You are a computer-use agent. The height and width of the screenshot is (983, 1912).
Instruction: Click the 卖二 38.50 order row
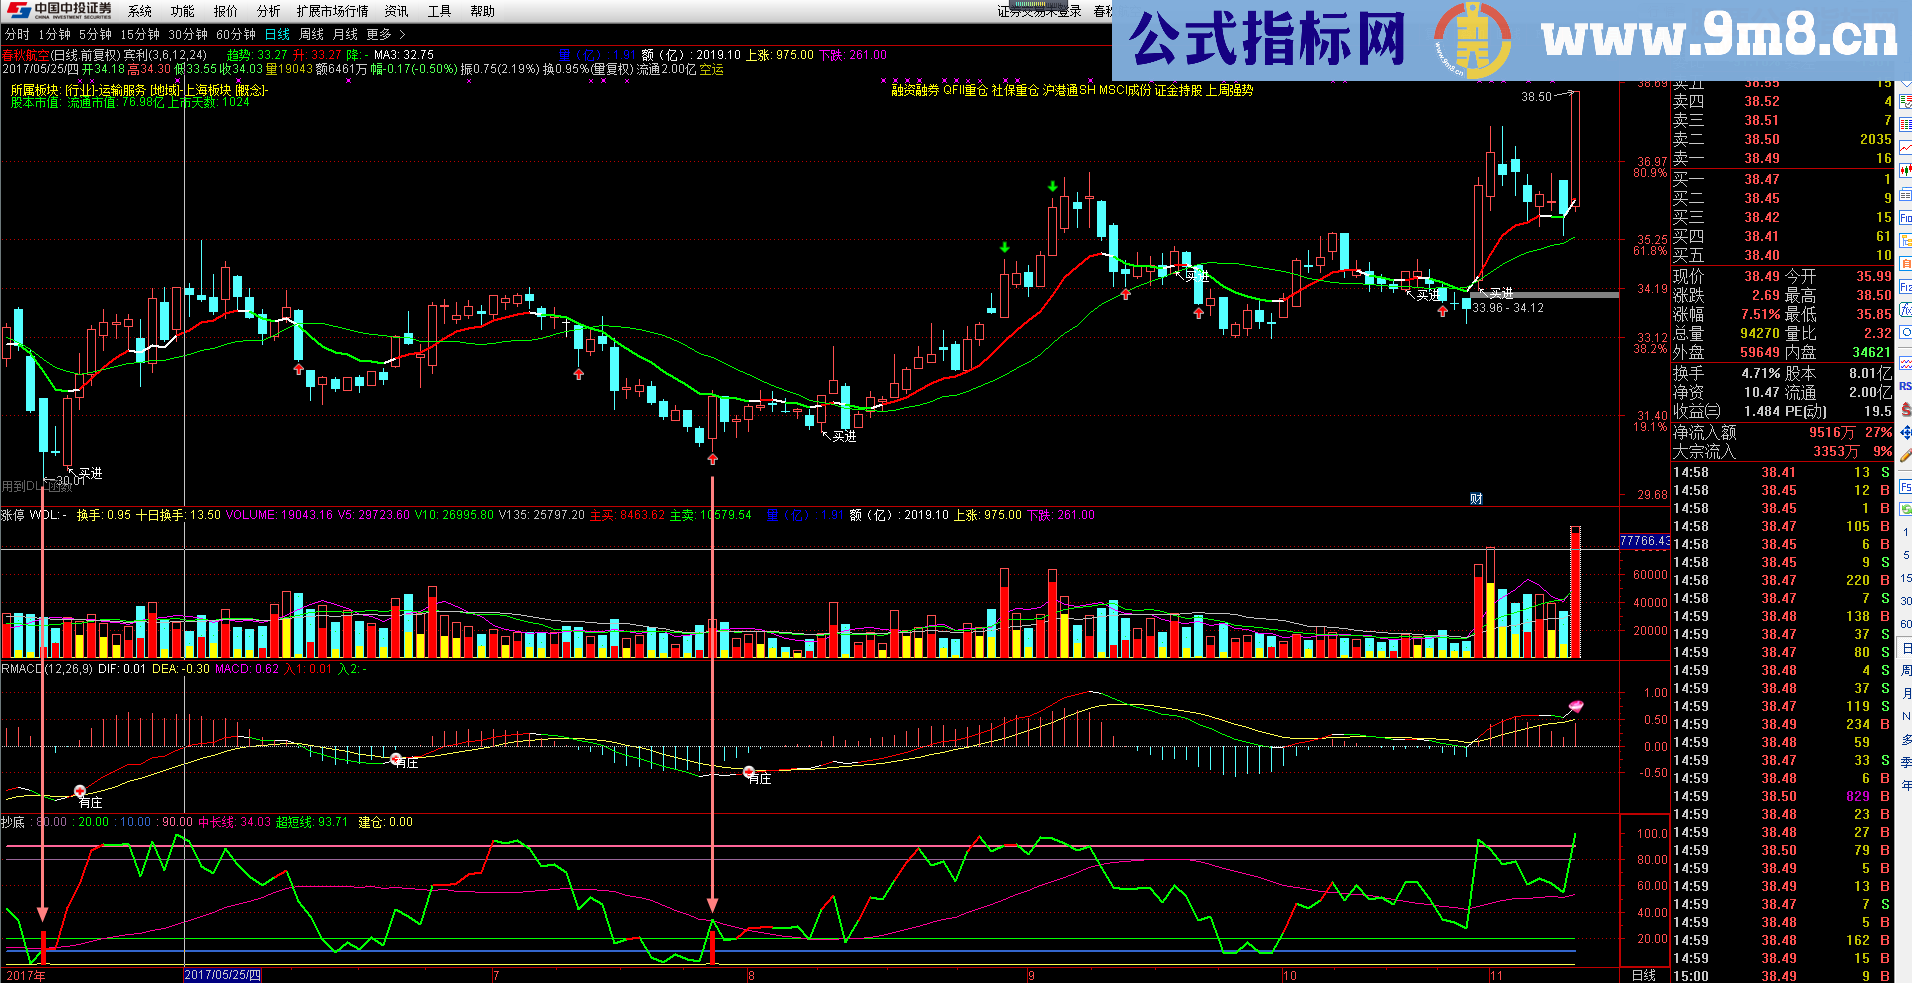pos(1782,139)
